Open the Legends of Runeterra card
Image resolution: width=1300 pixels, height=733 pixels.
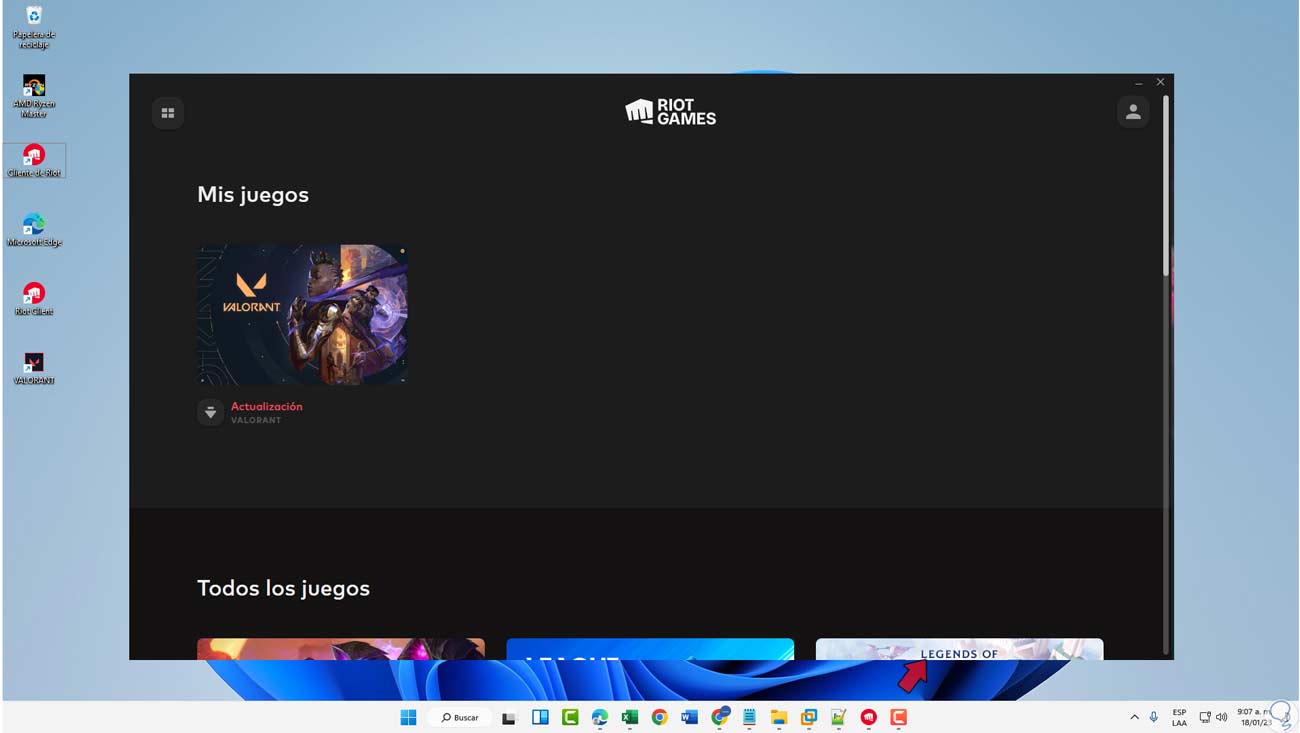pyautogui.click(x=959, y=649)
